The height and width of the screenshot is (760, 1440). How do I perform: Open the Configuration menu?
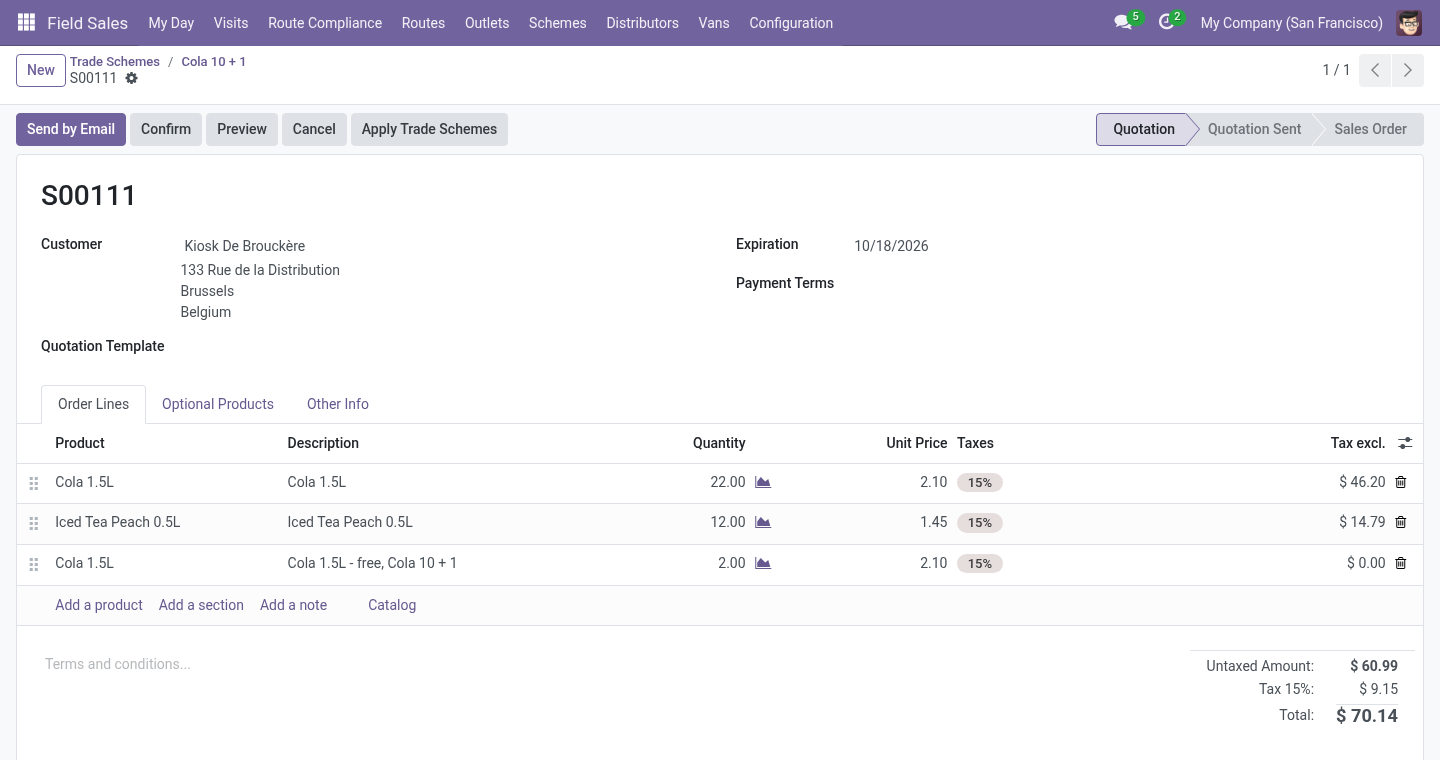(x=791, y=22)
